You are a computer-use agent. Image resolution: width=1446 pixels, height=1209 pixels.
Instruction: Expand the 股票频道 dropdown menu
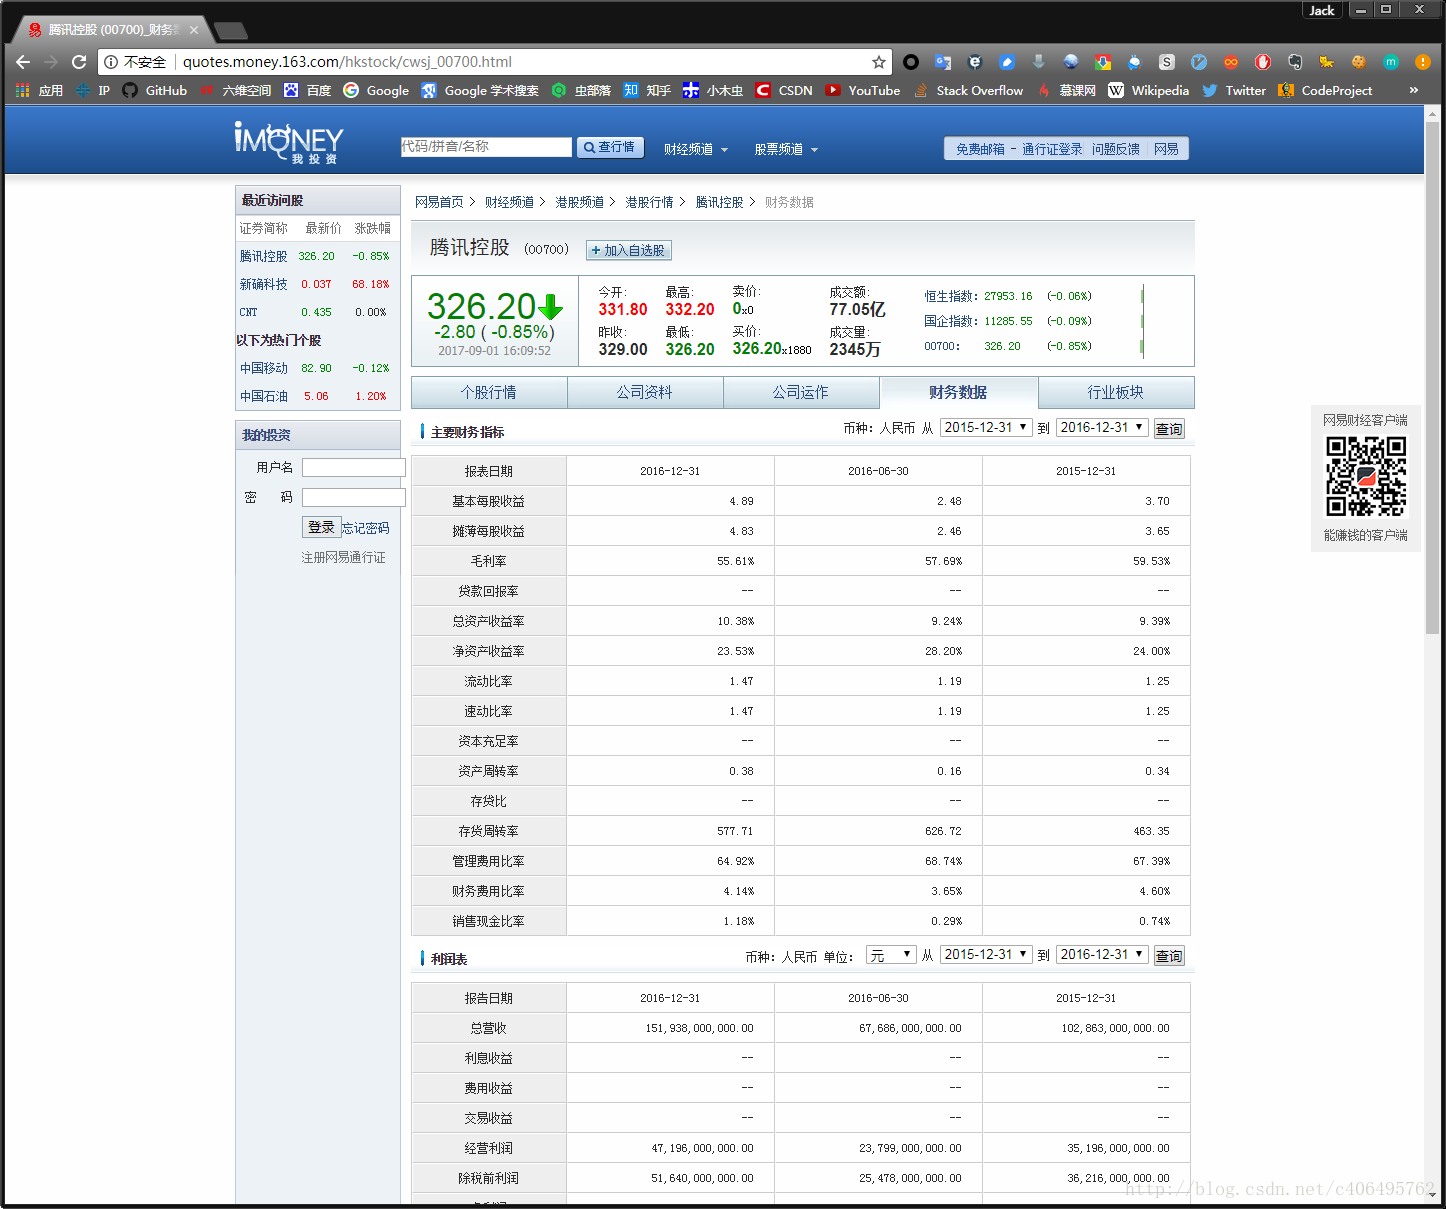click(x=786, y=149)
